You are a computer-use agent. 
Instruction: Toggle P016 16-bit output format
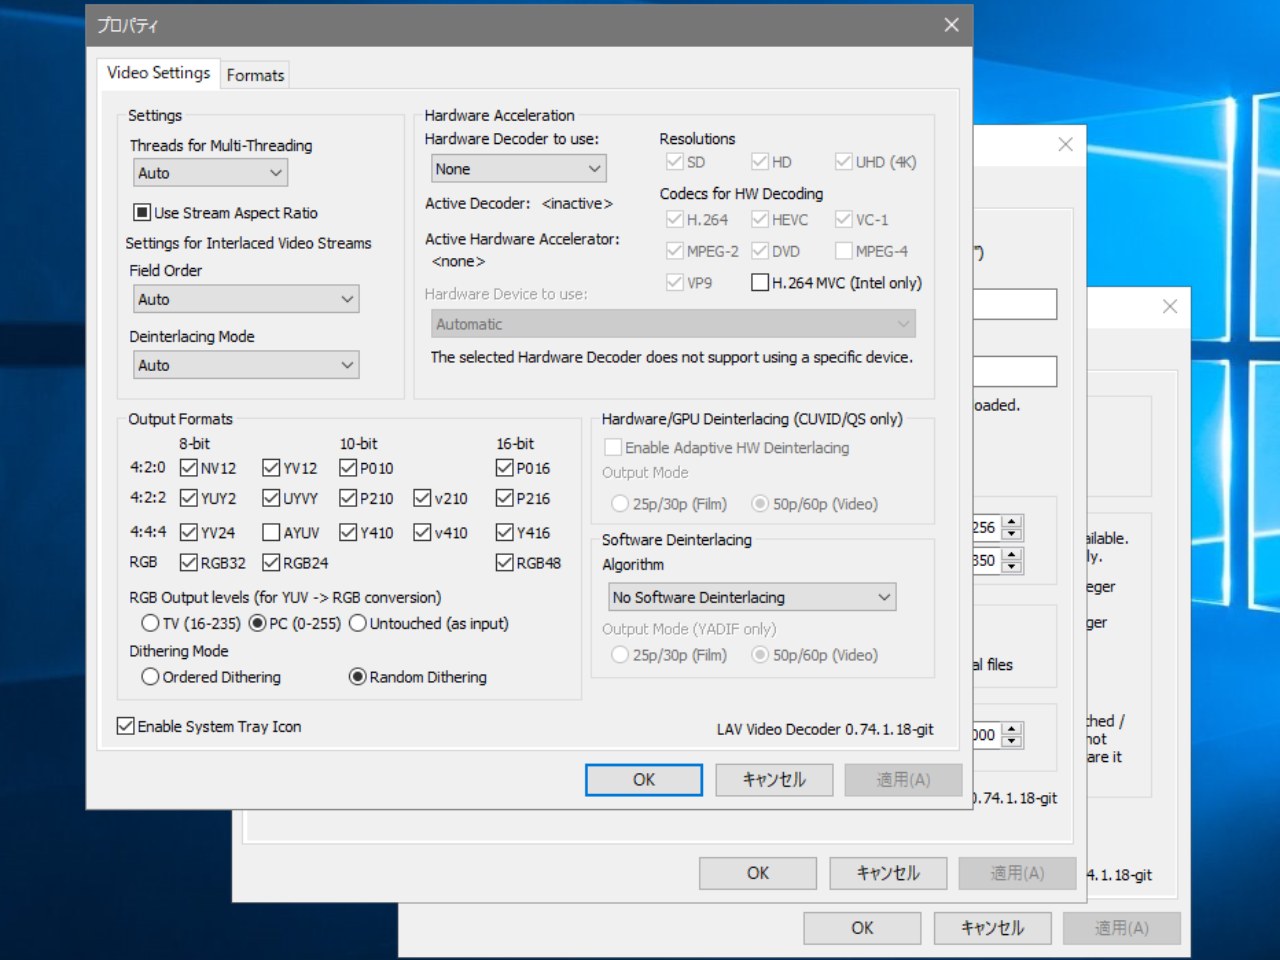tap(505, 467)
